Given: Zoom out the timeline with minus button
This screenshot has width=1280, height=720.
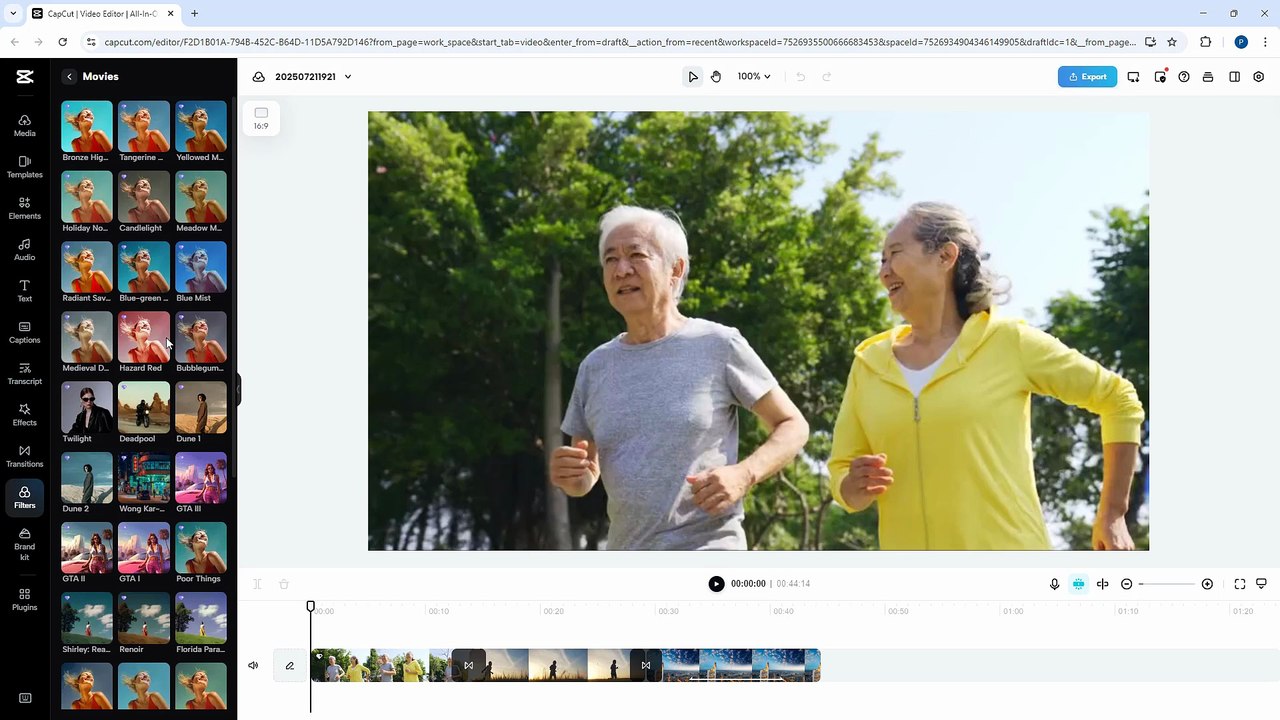Looking at the screenshot, I should pos(1127,584).
